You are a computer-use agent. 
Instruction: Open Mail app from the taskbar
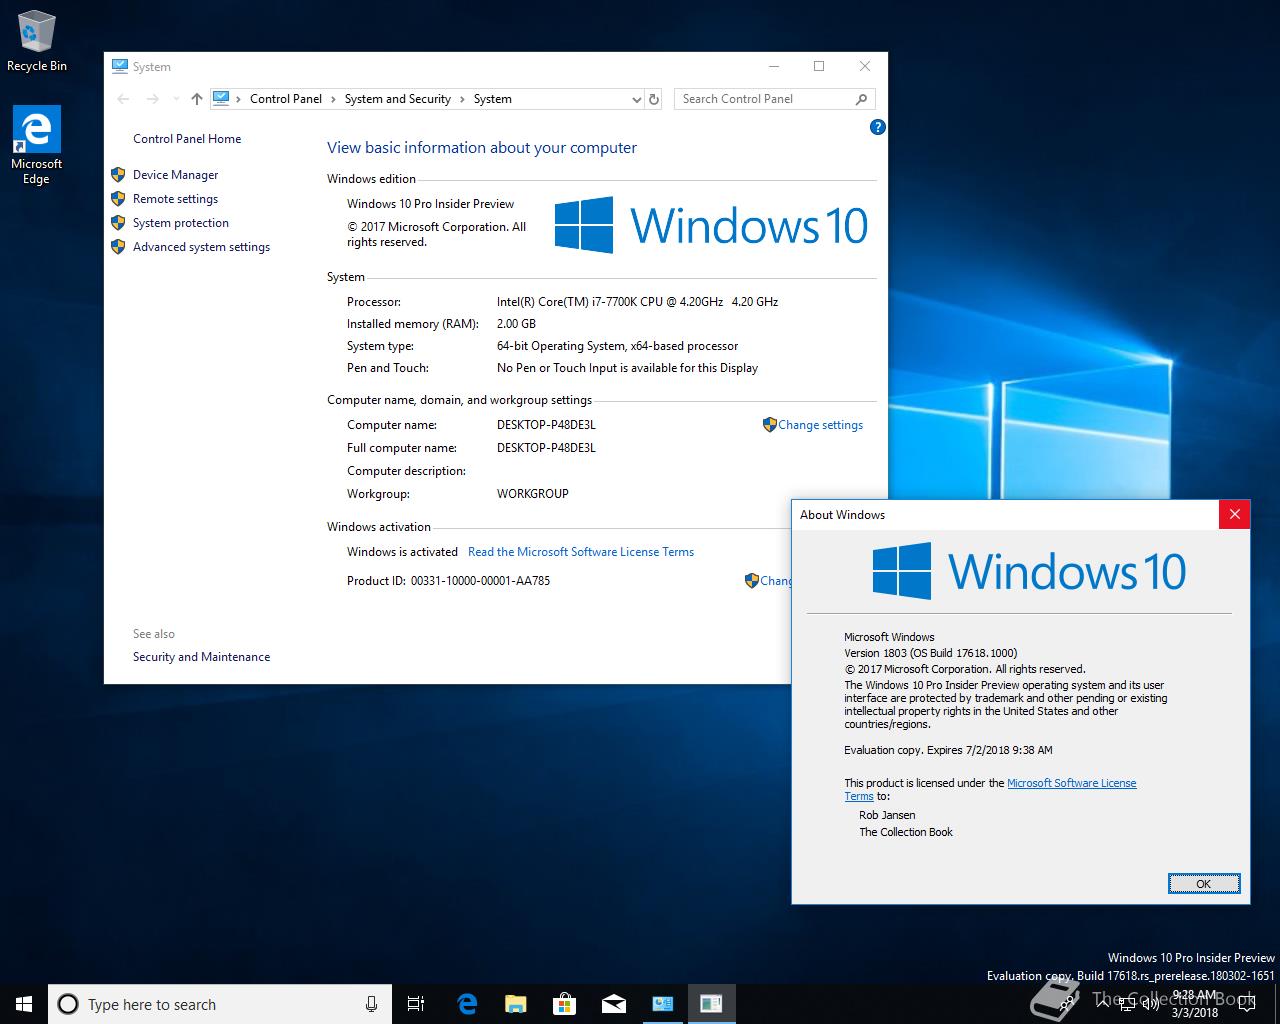[613, 1004]
